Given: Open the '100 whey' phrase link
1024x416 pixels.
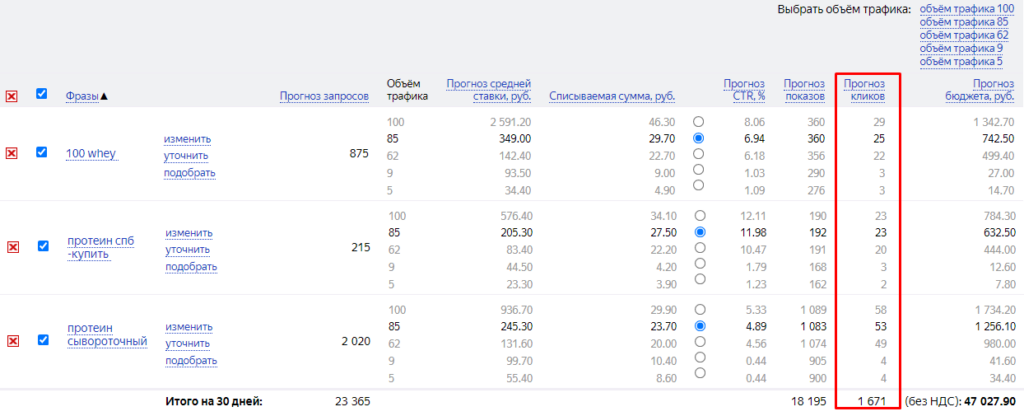Looking at the screenshot, I should [91, 154].
